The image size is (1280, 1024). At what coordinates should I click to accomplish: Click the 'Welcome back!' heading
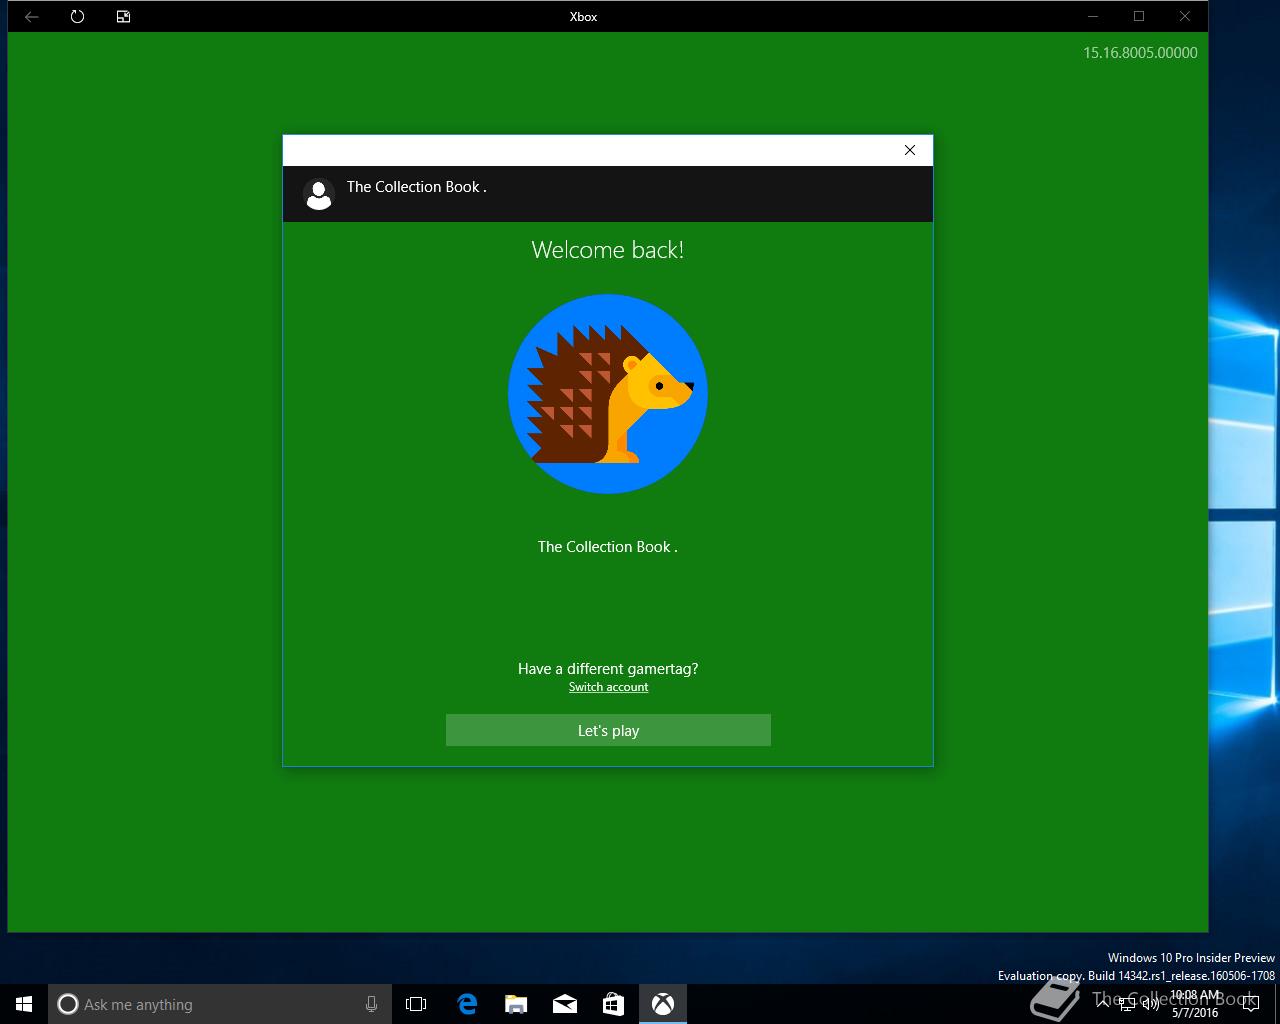(x=608, y=250)
